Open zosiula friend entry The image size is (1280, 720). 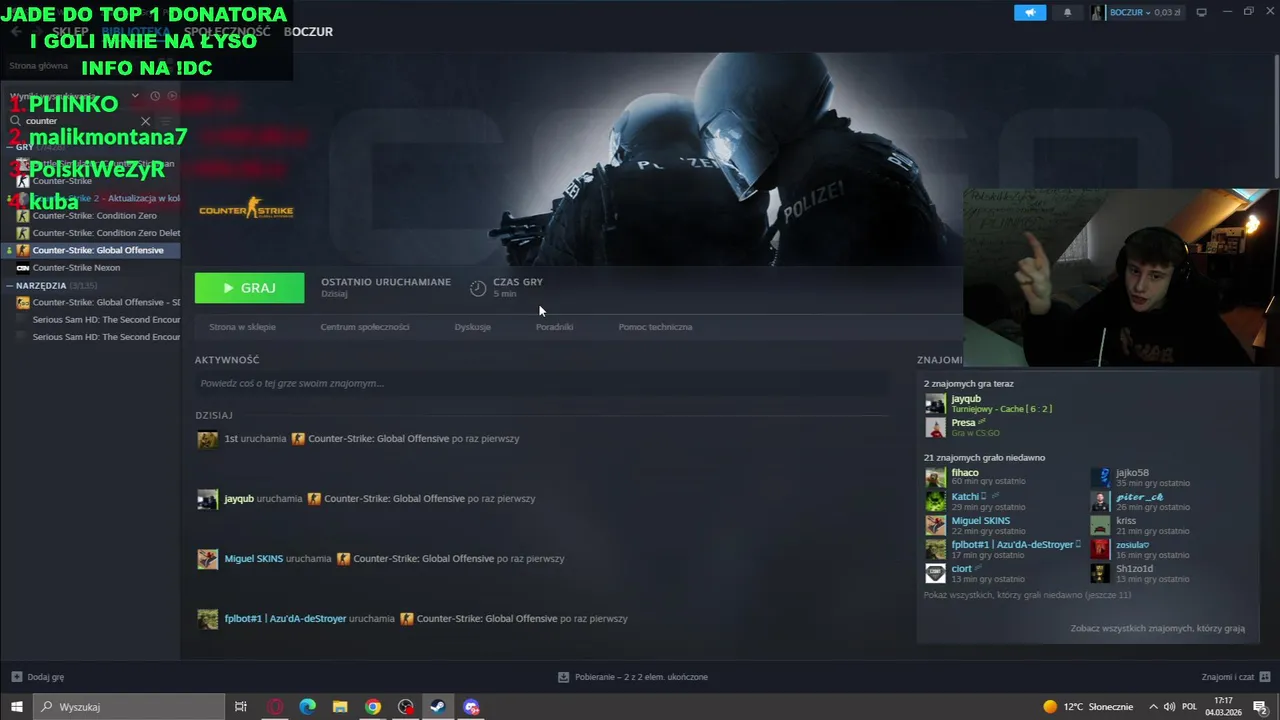click(1132, 545)
